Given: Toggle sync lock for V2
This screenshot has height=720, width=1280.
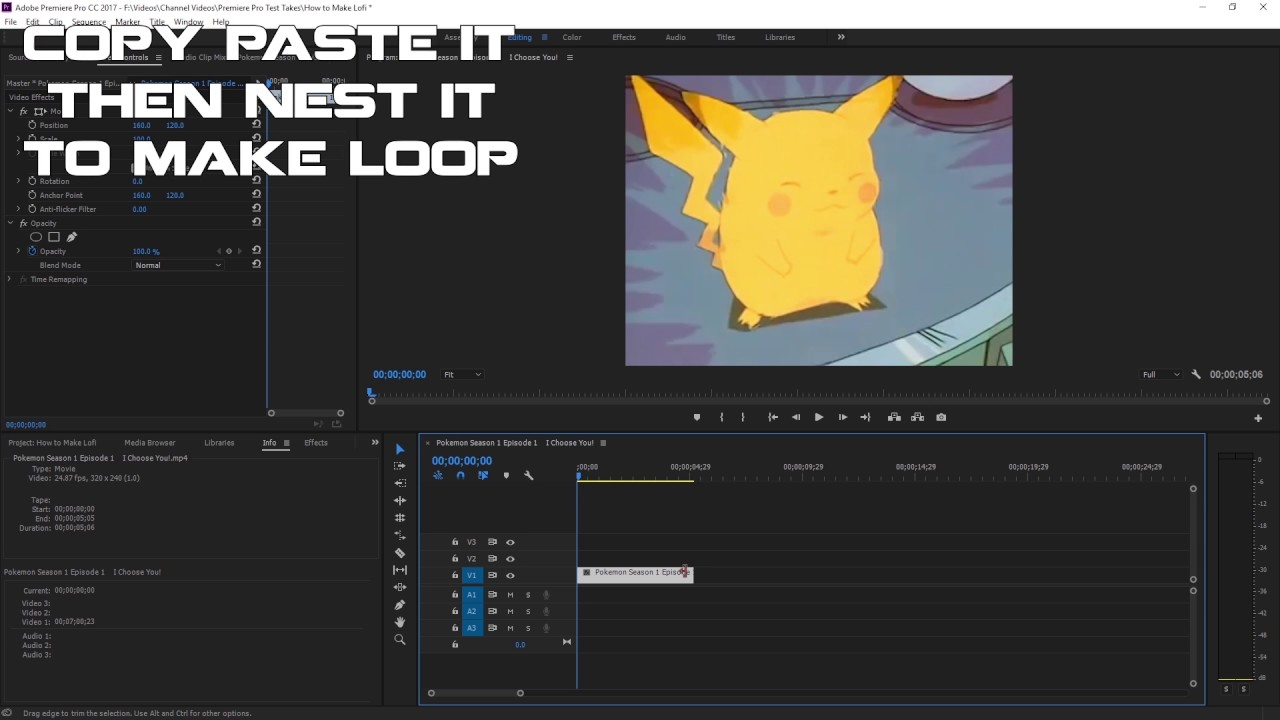Looking at the screenshot, I should [492, 559].
